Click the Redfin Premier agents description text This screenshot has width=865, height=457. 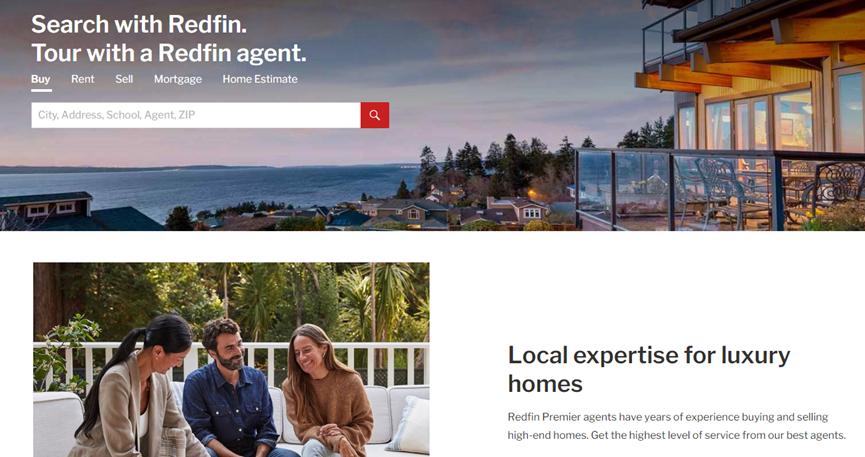(x=676, y=426)
